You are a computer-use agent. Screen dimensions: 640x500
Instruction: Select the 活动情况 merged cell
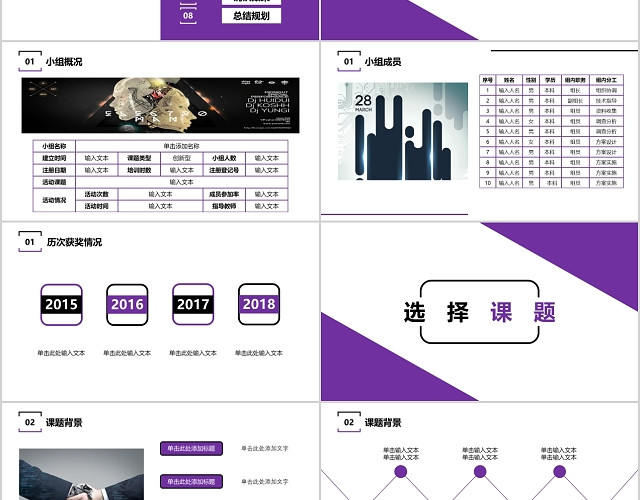point(54,200)
